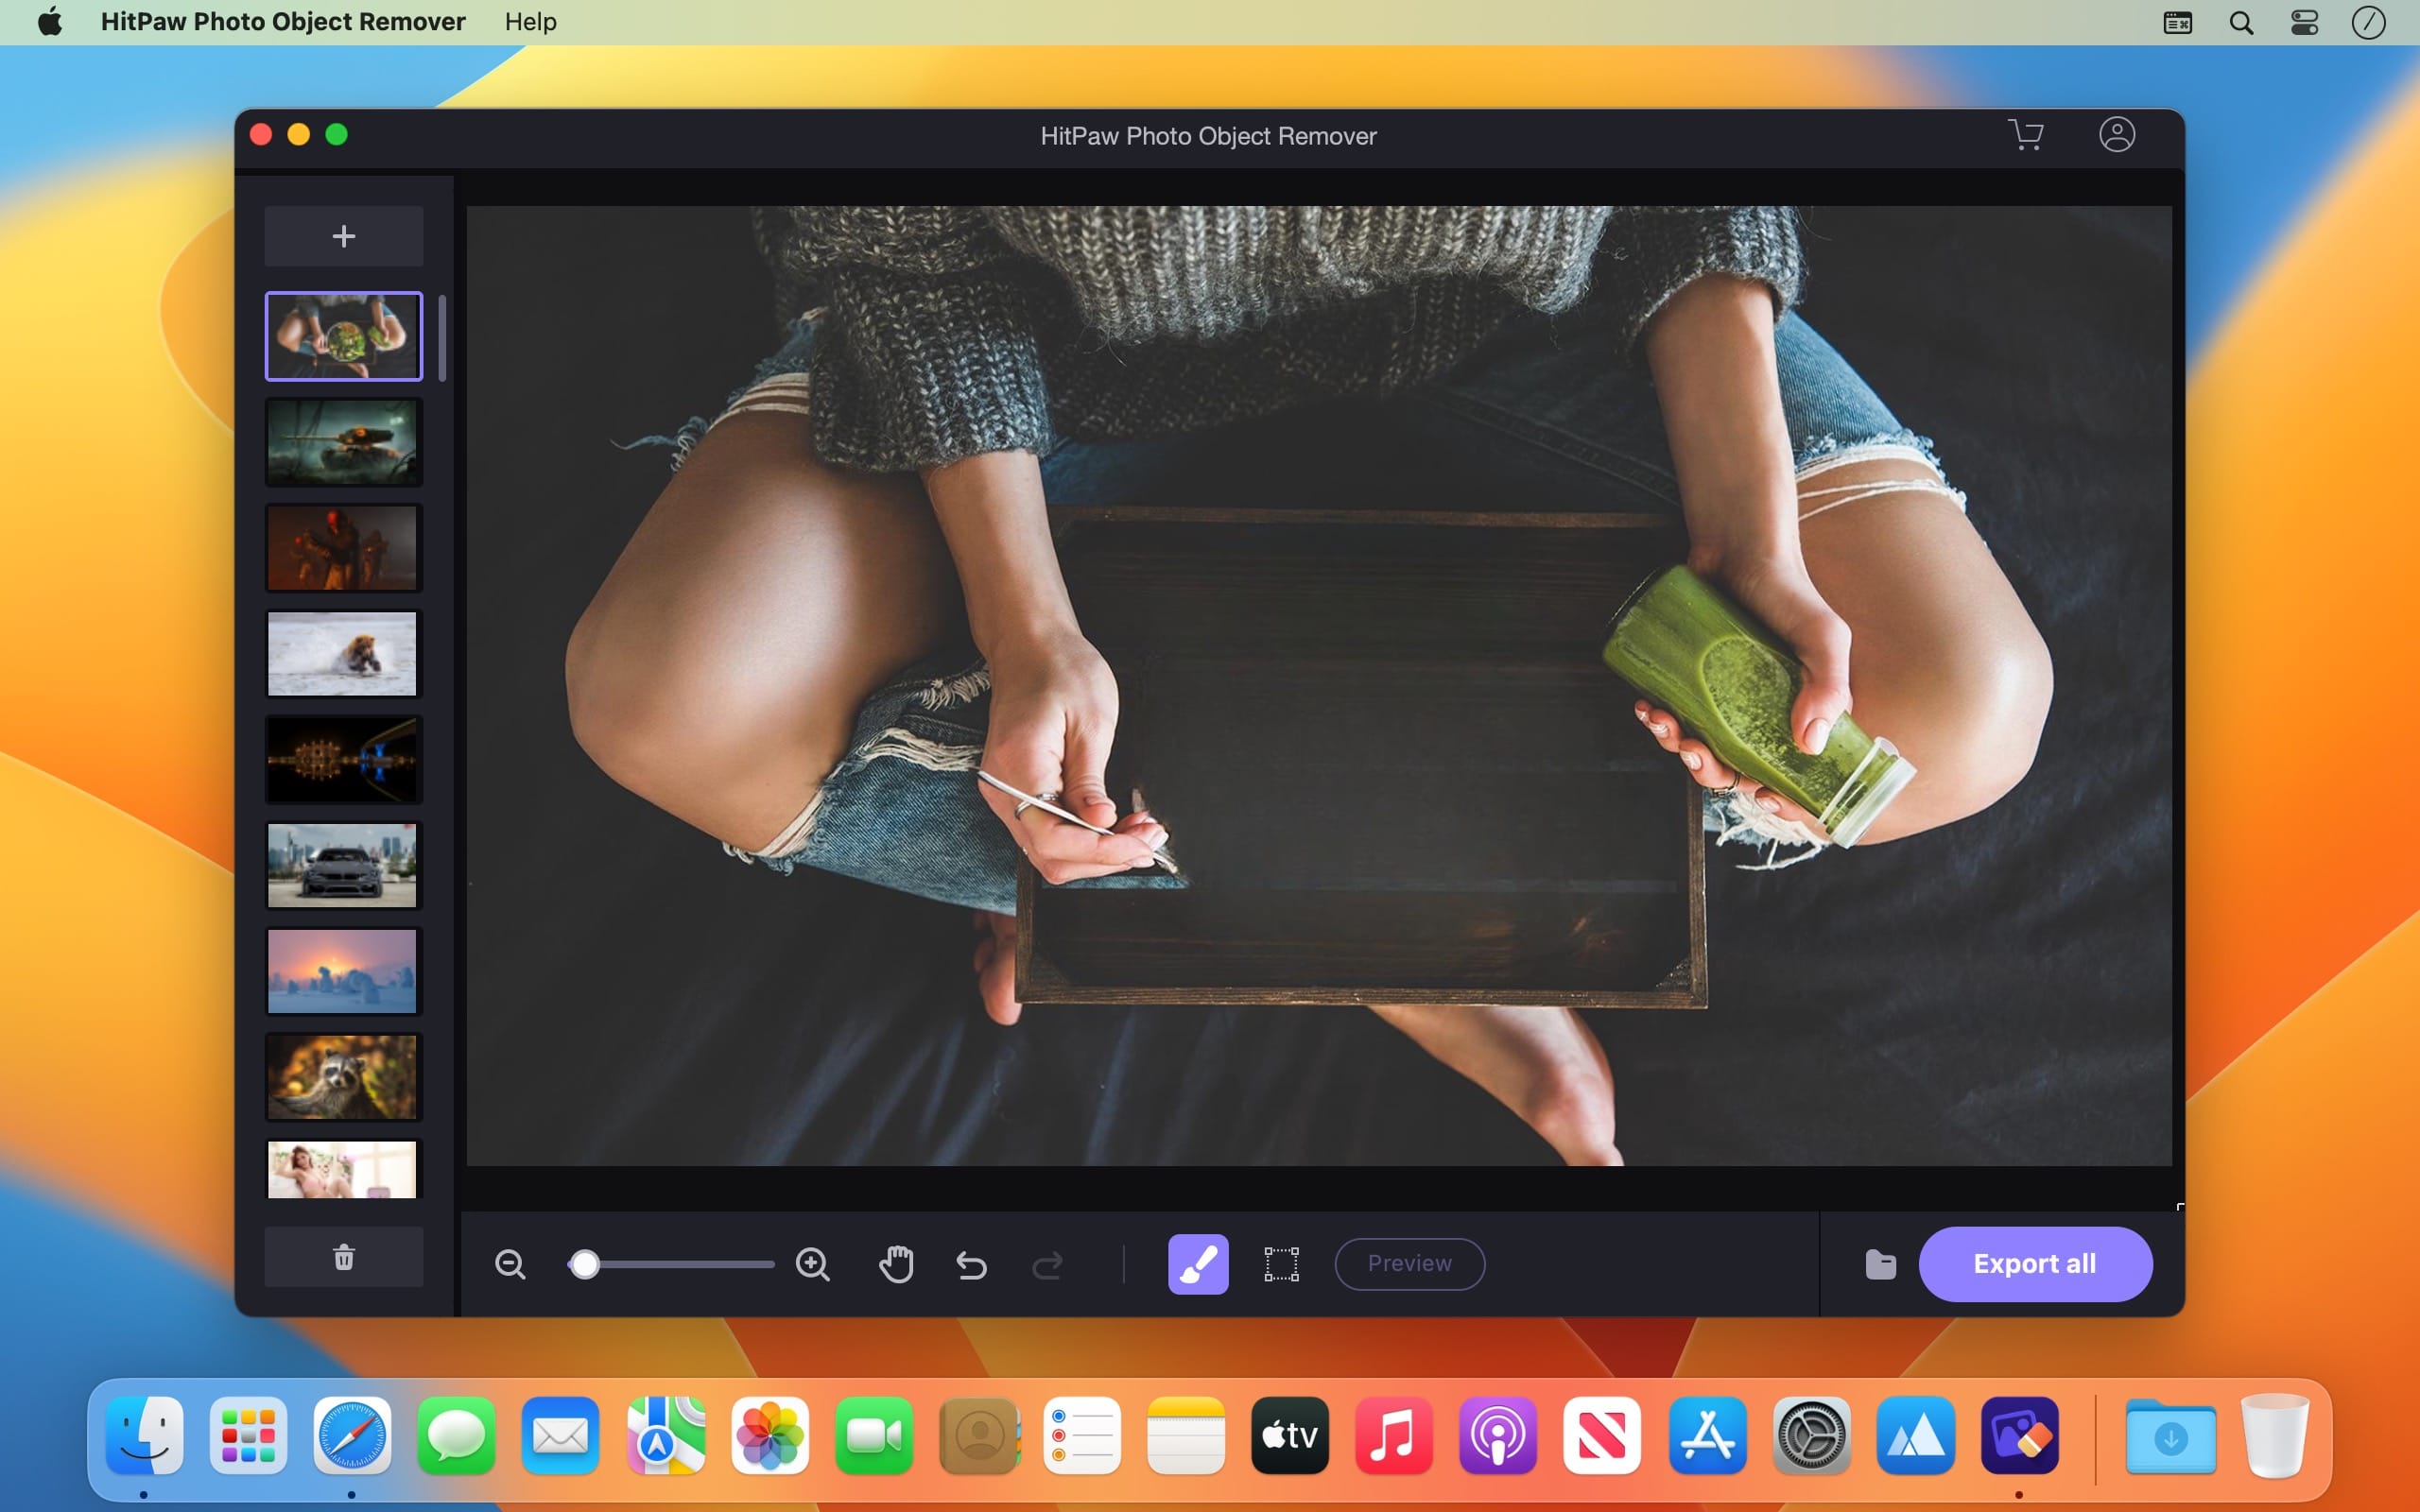The height and width of the screenshot is (1512, 2420).
Task: Click the Zoom Out button
Action: click(510, 1263)
